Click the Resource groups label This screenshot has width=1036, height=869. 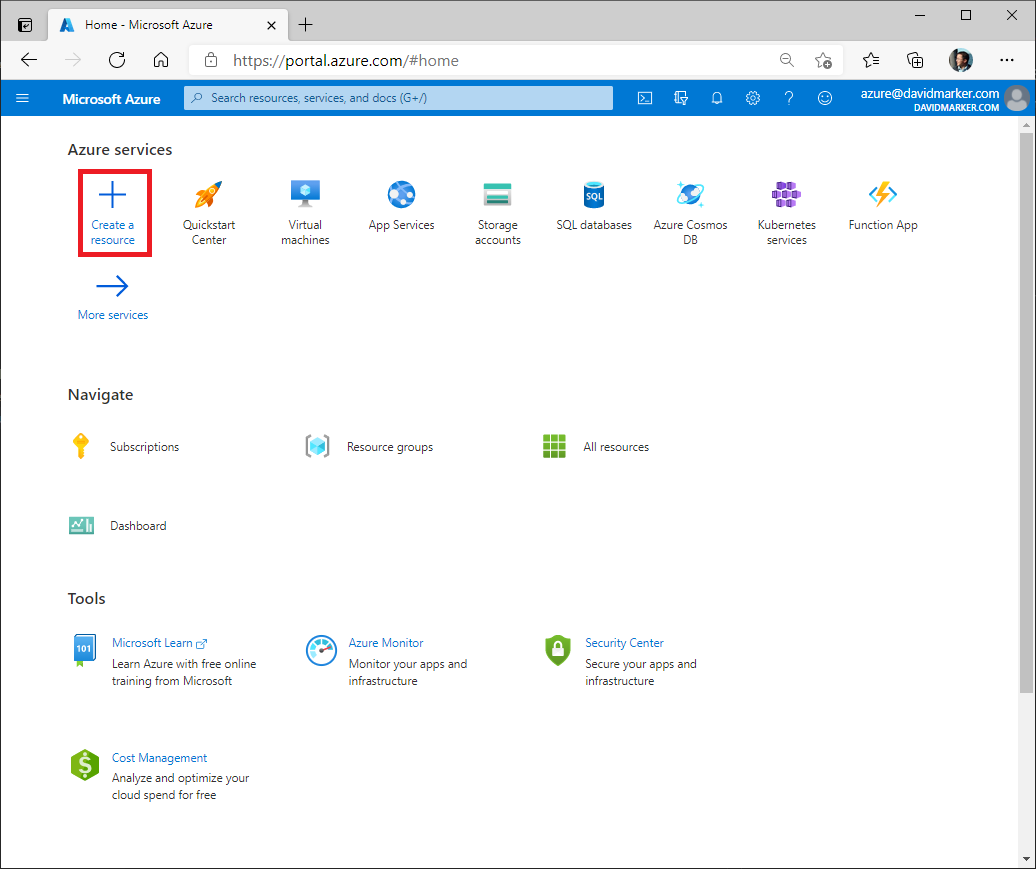(x=390, y=447)
